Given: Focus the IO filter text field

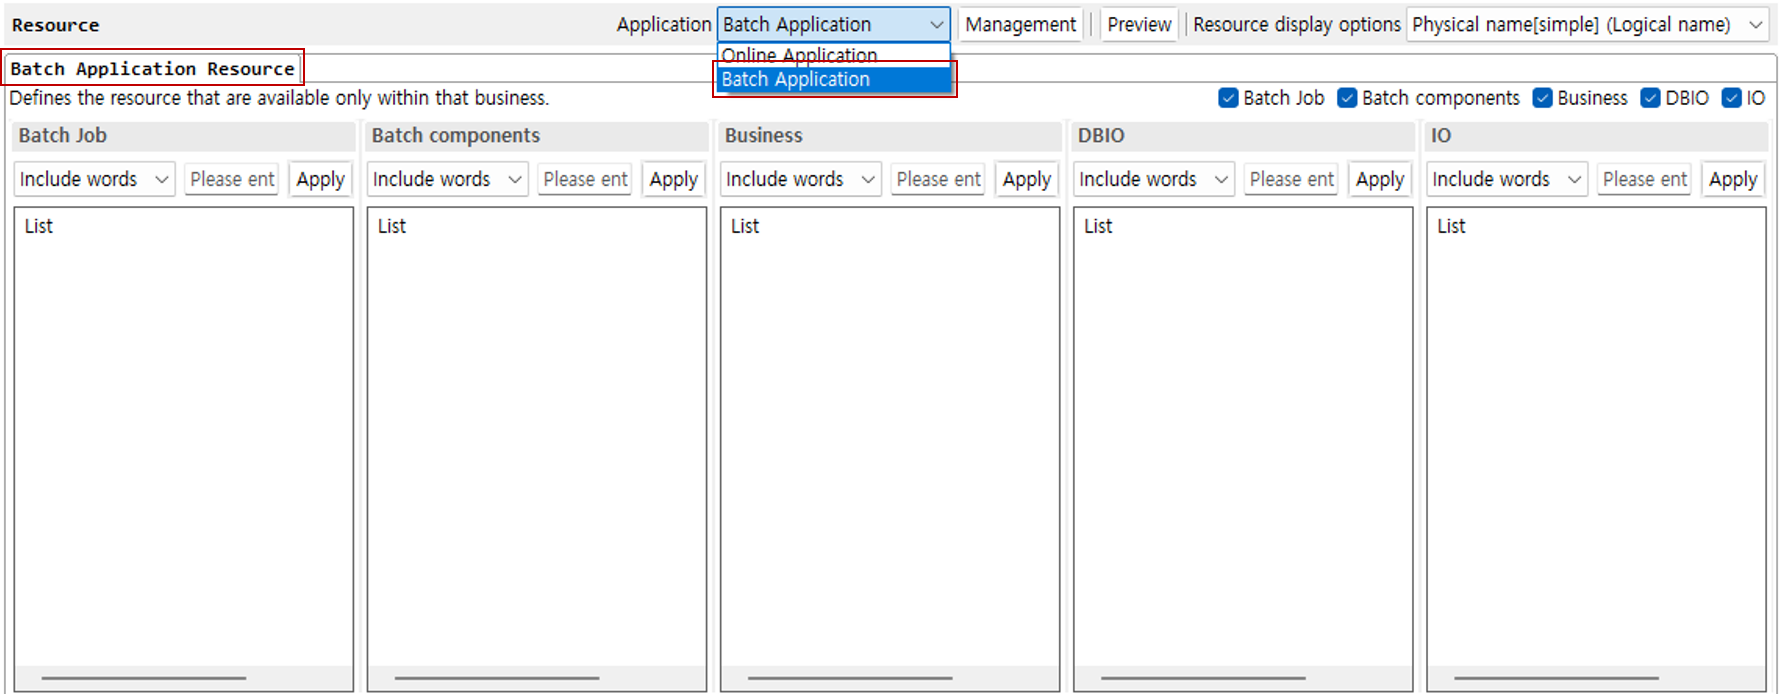Looking at the screenshot, I should pyautogui.click(x=1643, y=179).
